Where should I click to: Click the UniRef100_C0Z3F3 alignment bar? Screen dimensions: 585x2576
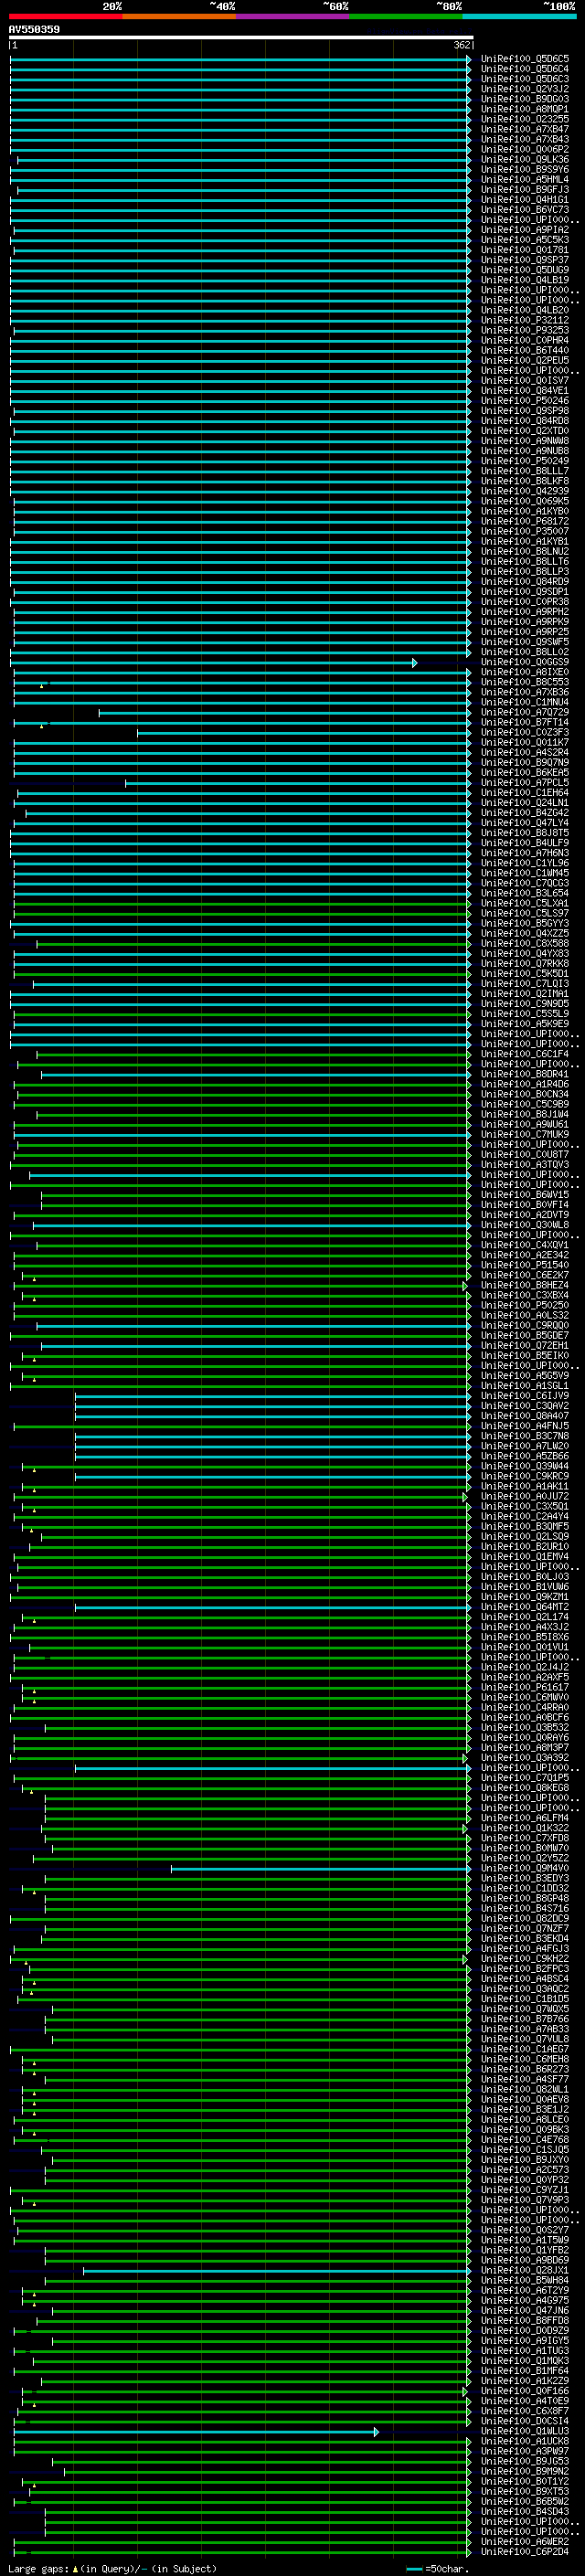coord(302,733)
